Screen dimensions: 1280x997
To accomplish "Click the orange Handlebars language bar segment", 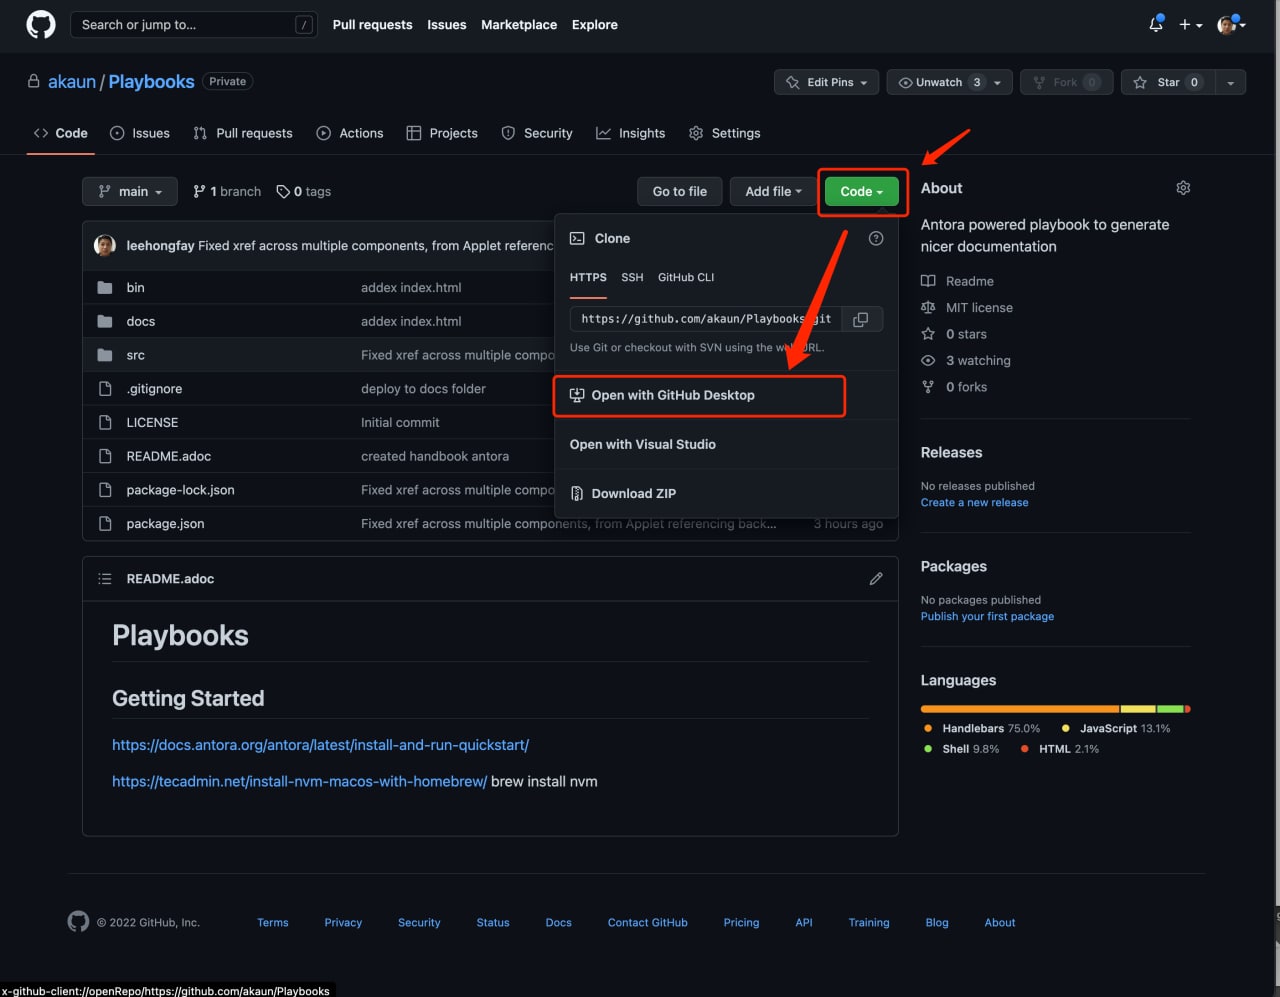I will click(1020, 709).
